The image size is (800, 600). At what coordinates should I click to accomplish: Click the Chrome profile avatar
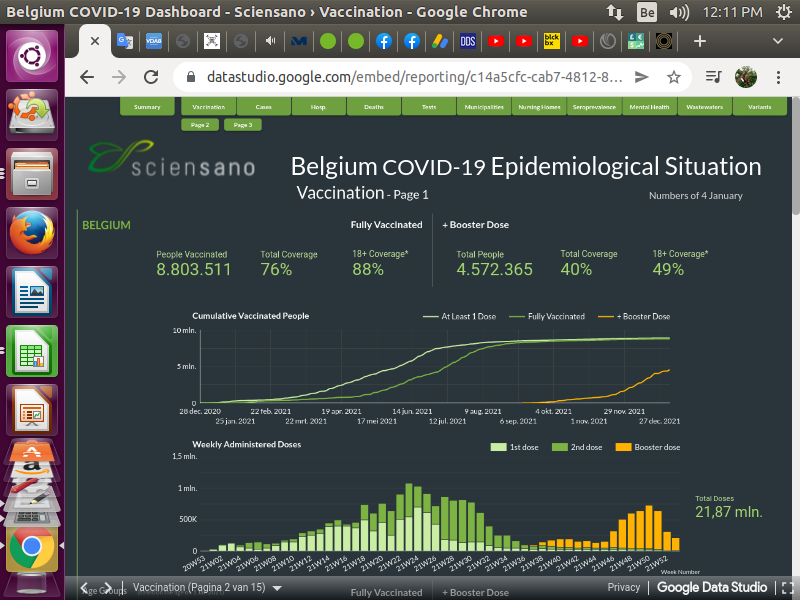tap(744, 77)
